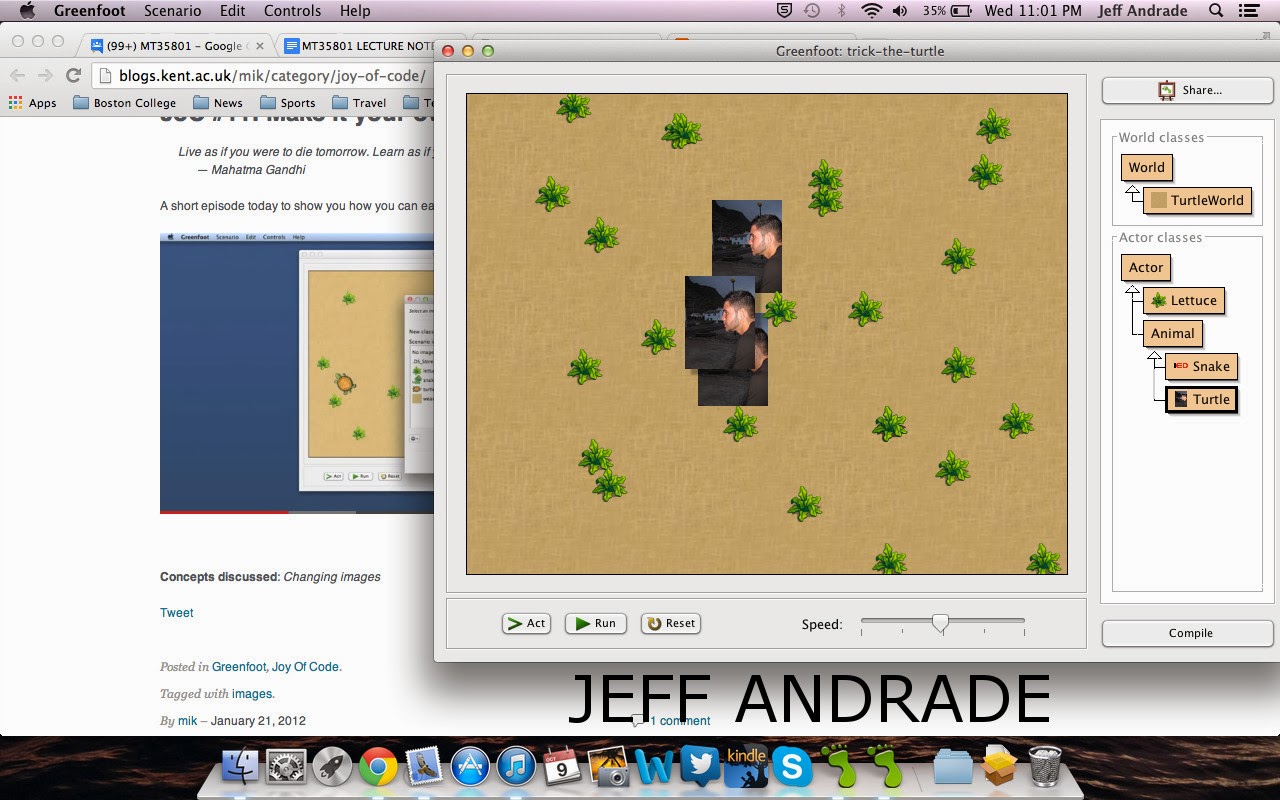
Task: Click the battery 35% indicator
Action: pyautogui.click(x=947, y=11)
